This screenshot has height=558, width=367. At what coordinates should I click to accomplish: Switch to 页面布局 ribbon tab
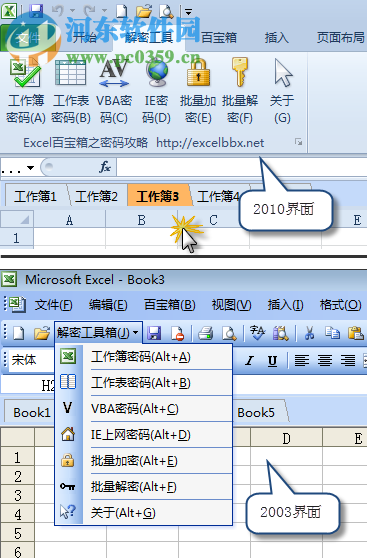[x=341, y=37]
